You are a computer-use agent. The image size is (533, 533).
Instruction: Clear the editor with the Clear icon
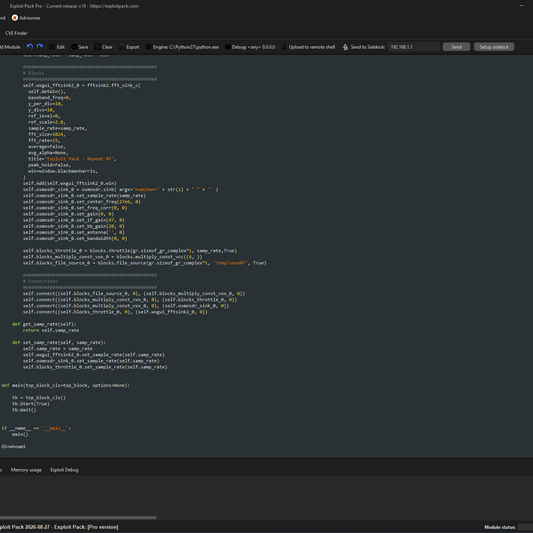pyautogui.click(x=98, y=47)
